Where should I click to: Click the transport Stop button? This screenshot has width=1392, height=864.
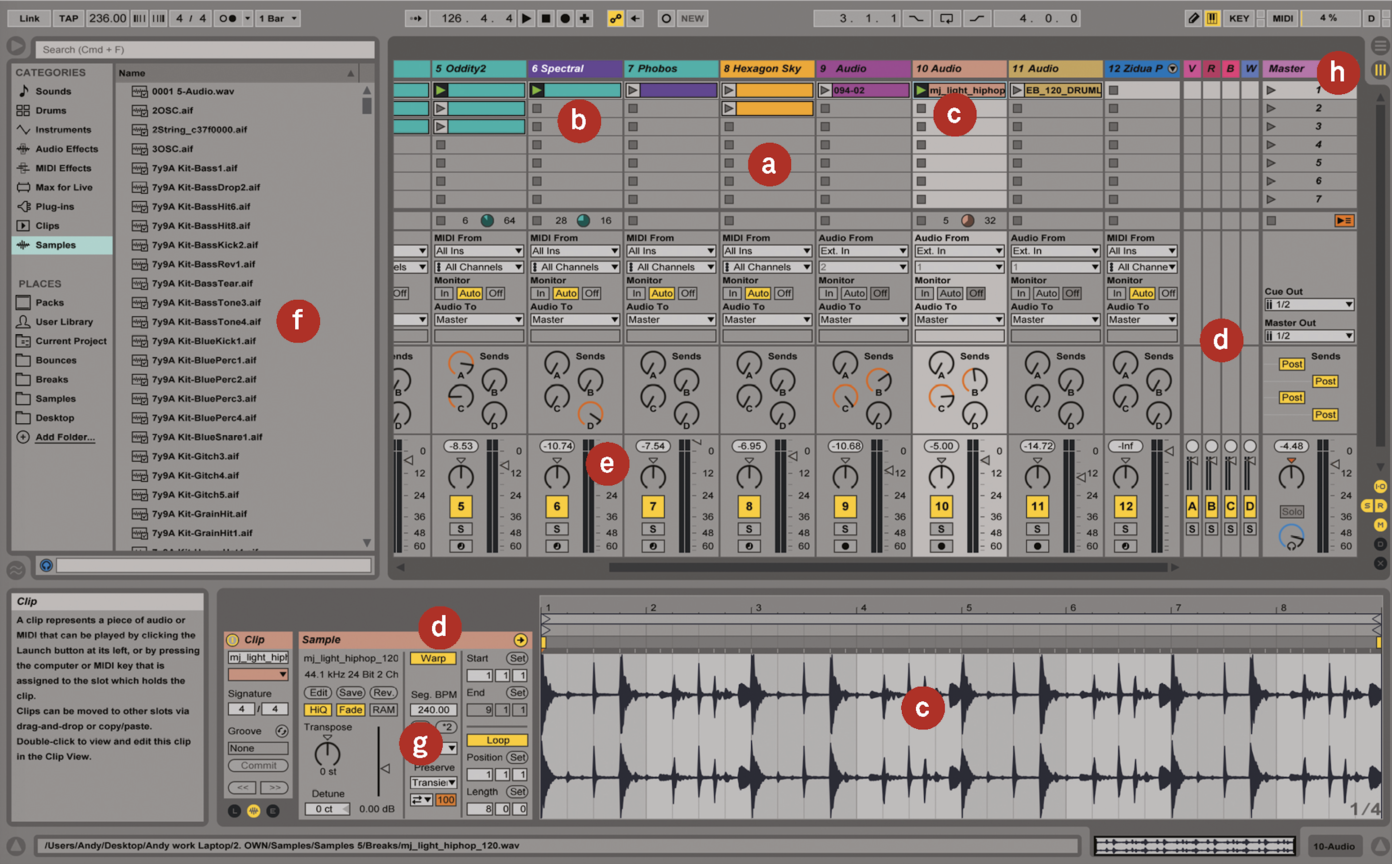point(546,18)
